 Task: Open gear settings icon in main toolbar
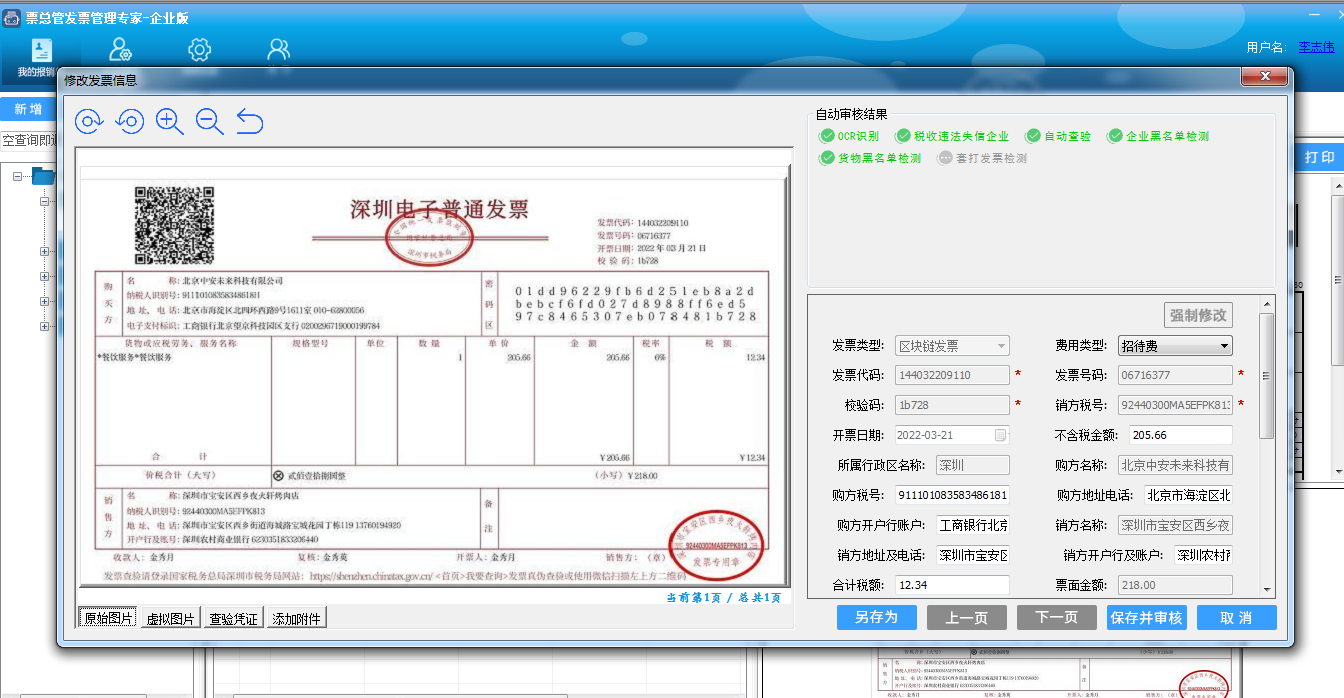(x=199, y=49)
